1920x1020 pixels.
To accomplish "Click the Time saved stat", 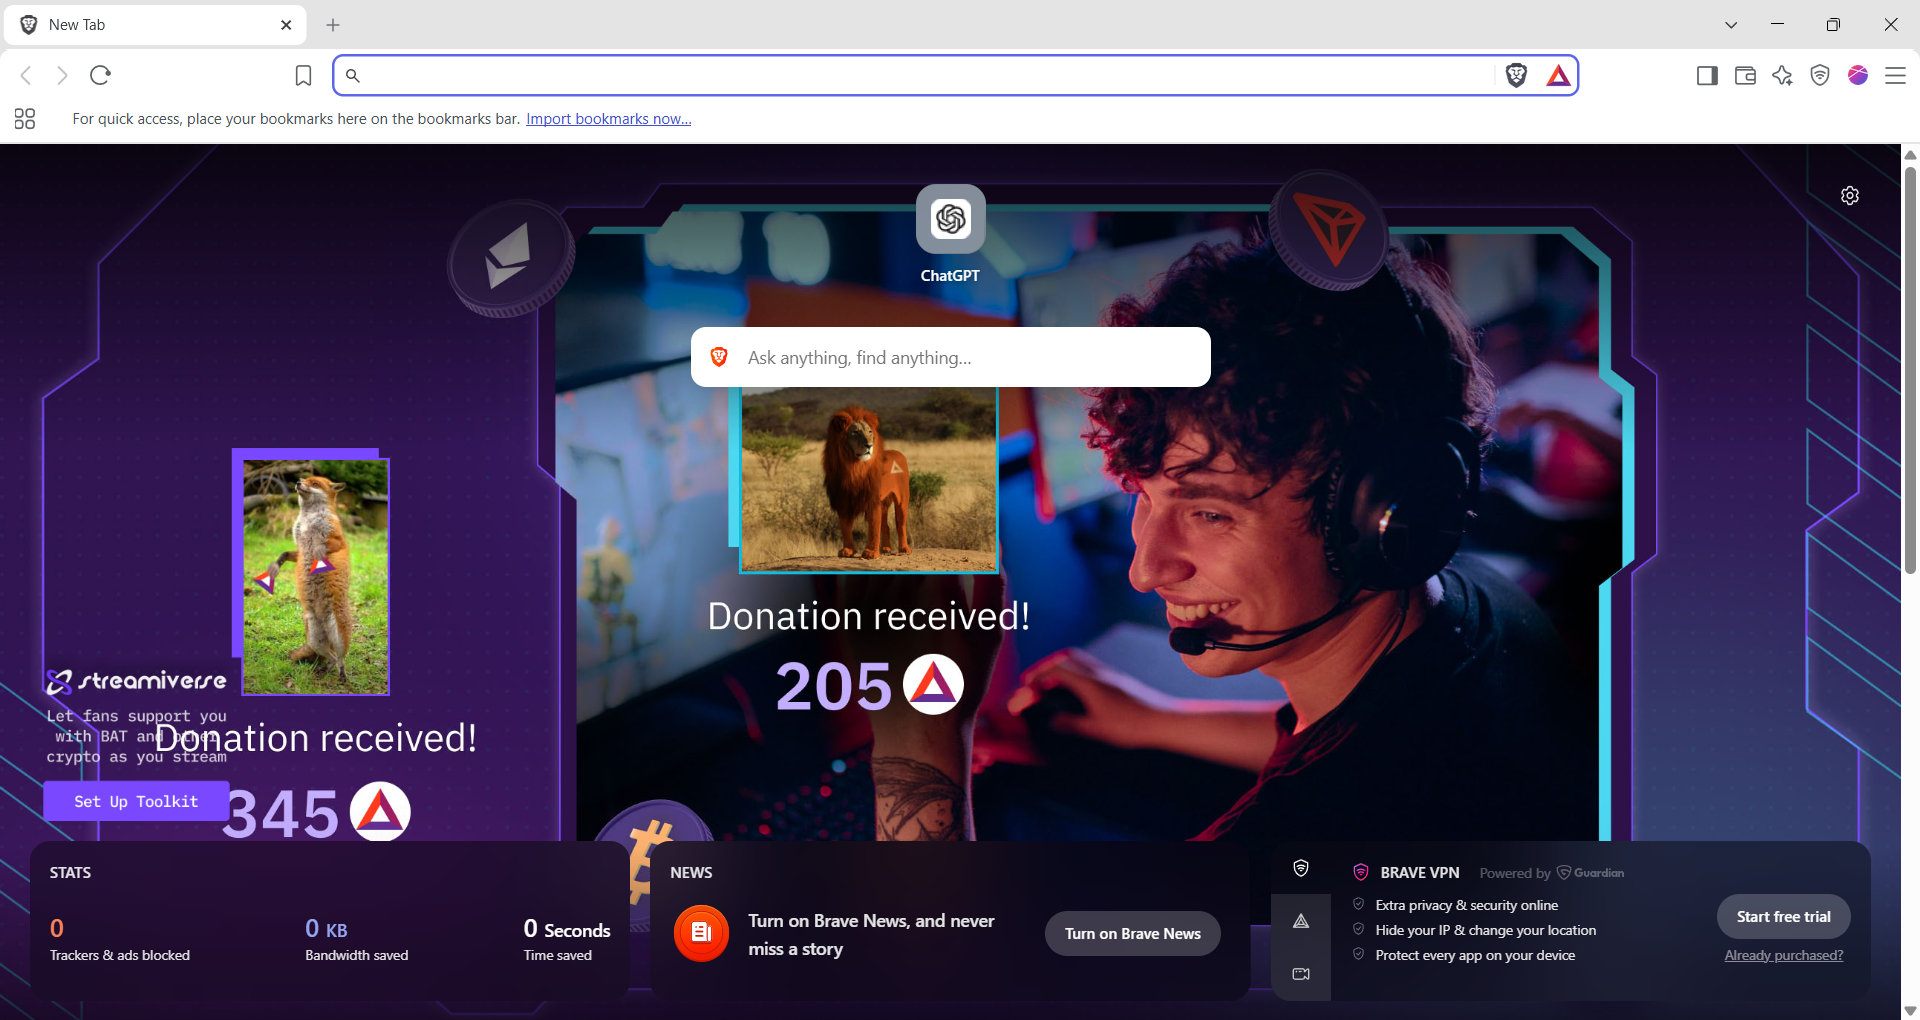I will 567,940.
